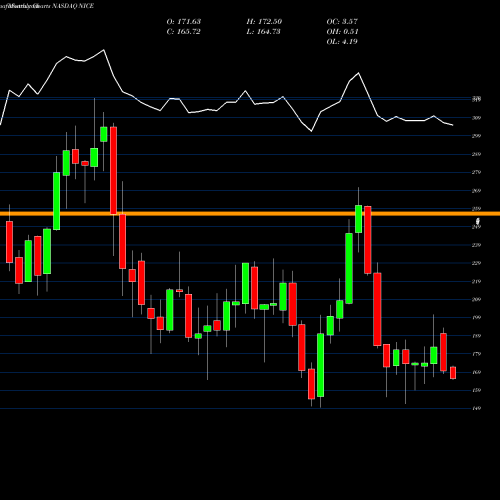Viewport: 500px width, 500px height.
Task: Click the 149 price axis label
Action: tap(477, 408)
